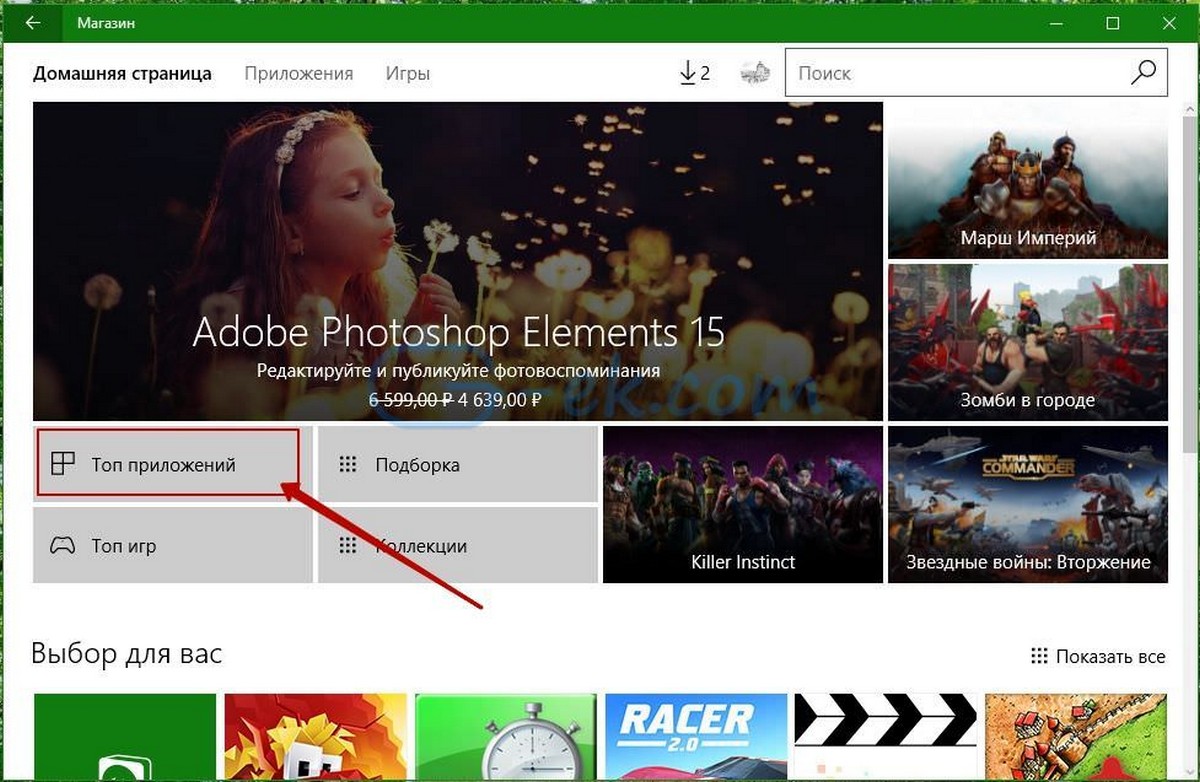This screenshot has height=782, width=1200.
Task: Open the Подборка section
Action: 458,464
